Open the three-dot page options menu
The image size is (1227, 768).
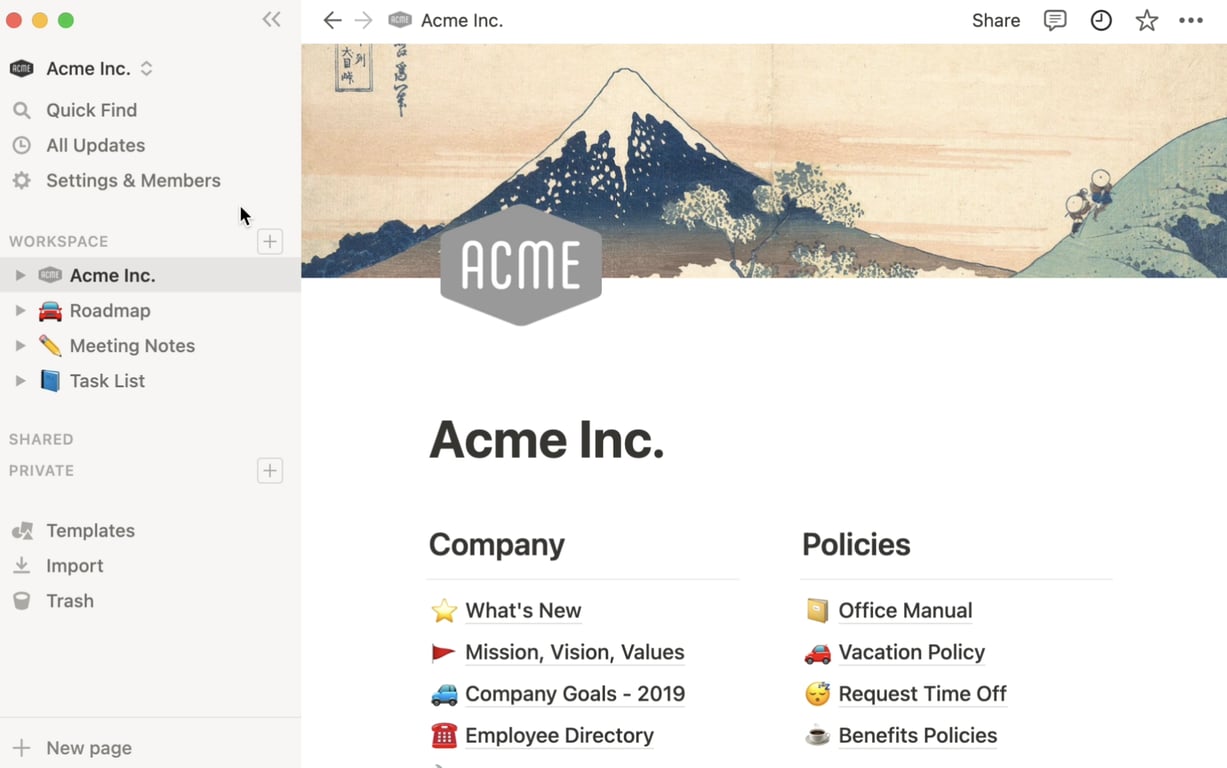[1190, 20]
